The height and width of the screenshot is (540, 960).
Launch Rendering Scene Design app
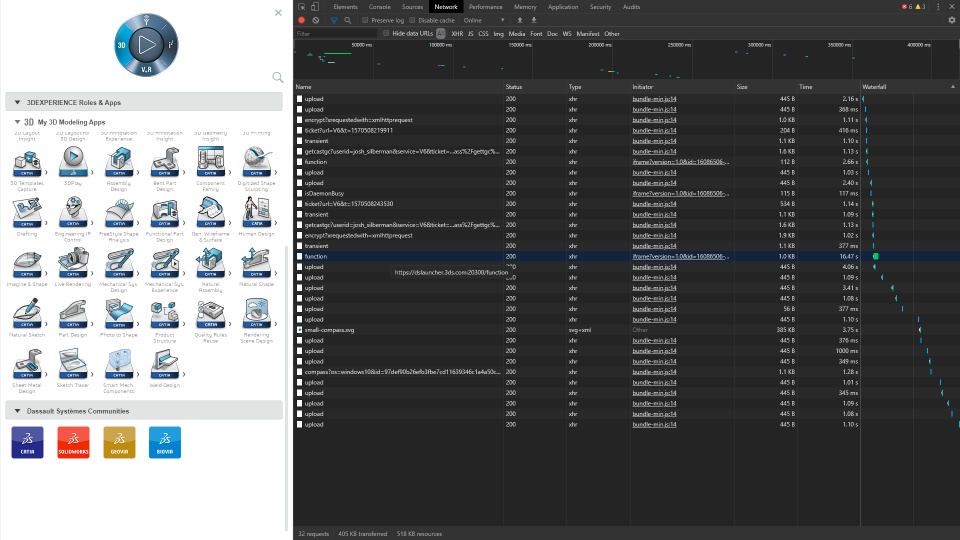[x=257, y=314]
